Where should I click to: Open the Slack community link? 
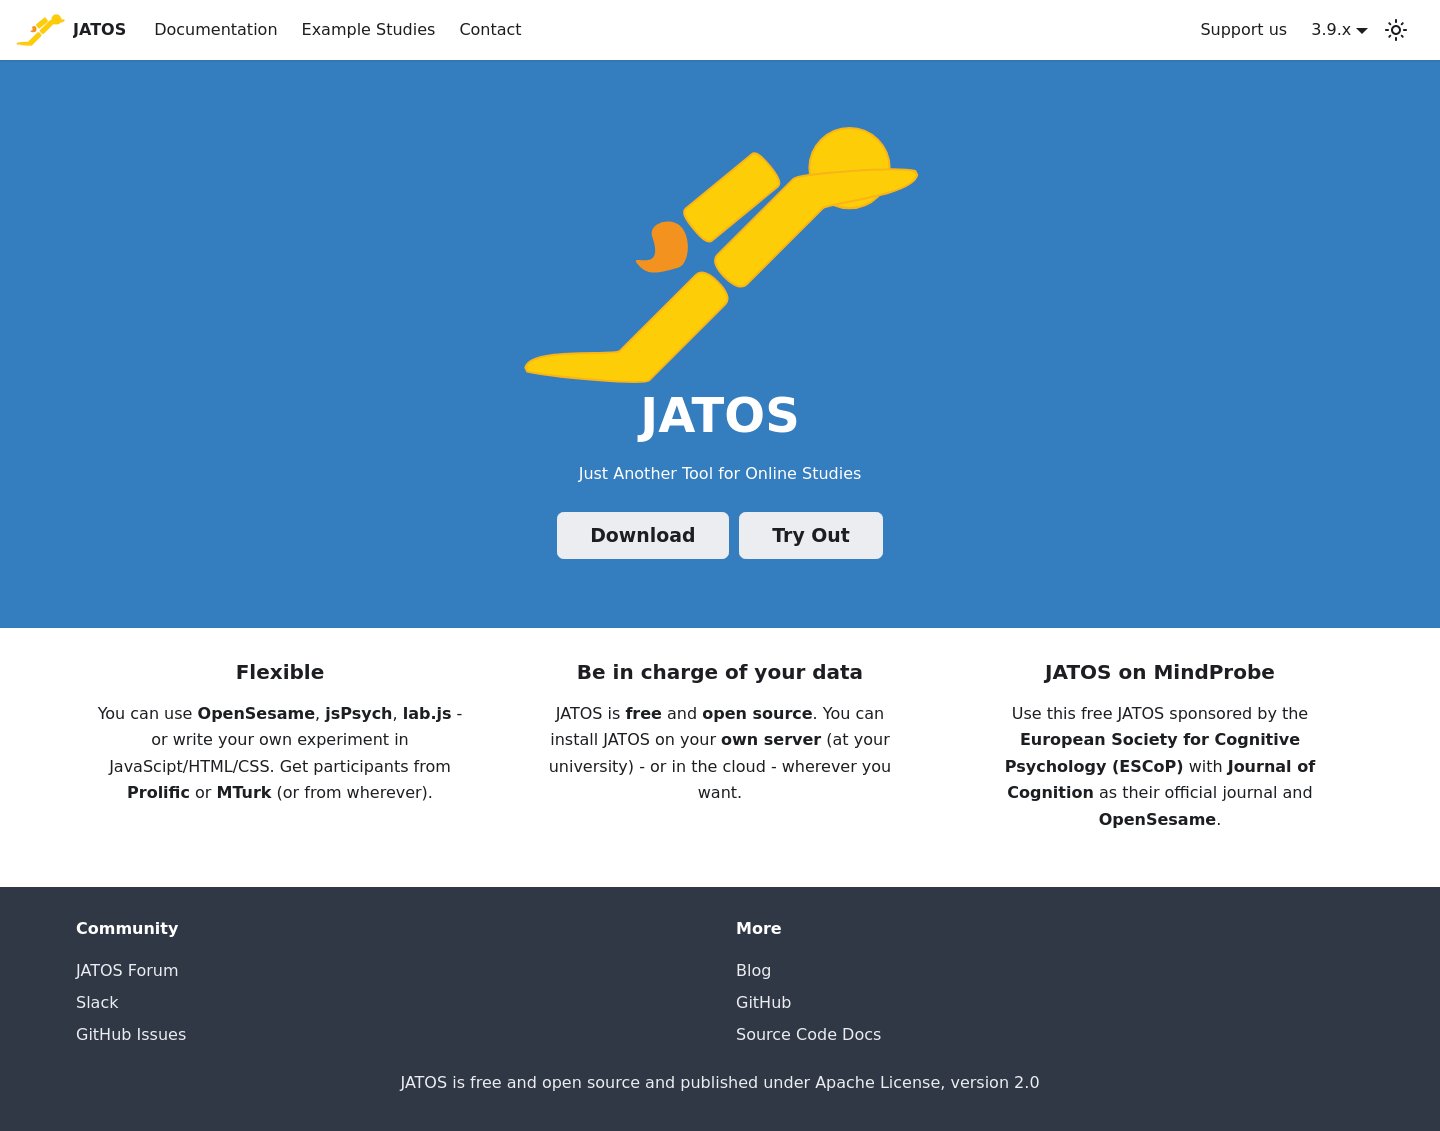[97, 1002]
